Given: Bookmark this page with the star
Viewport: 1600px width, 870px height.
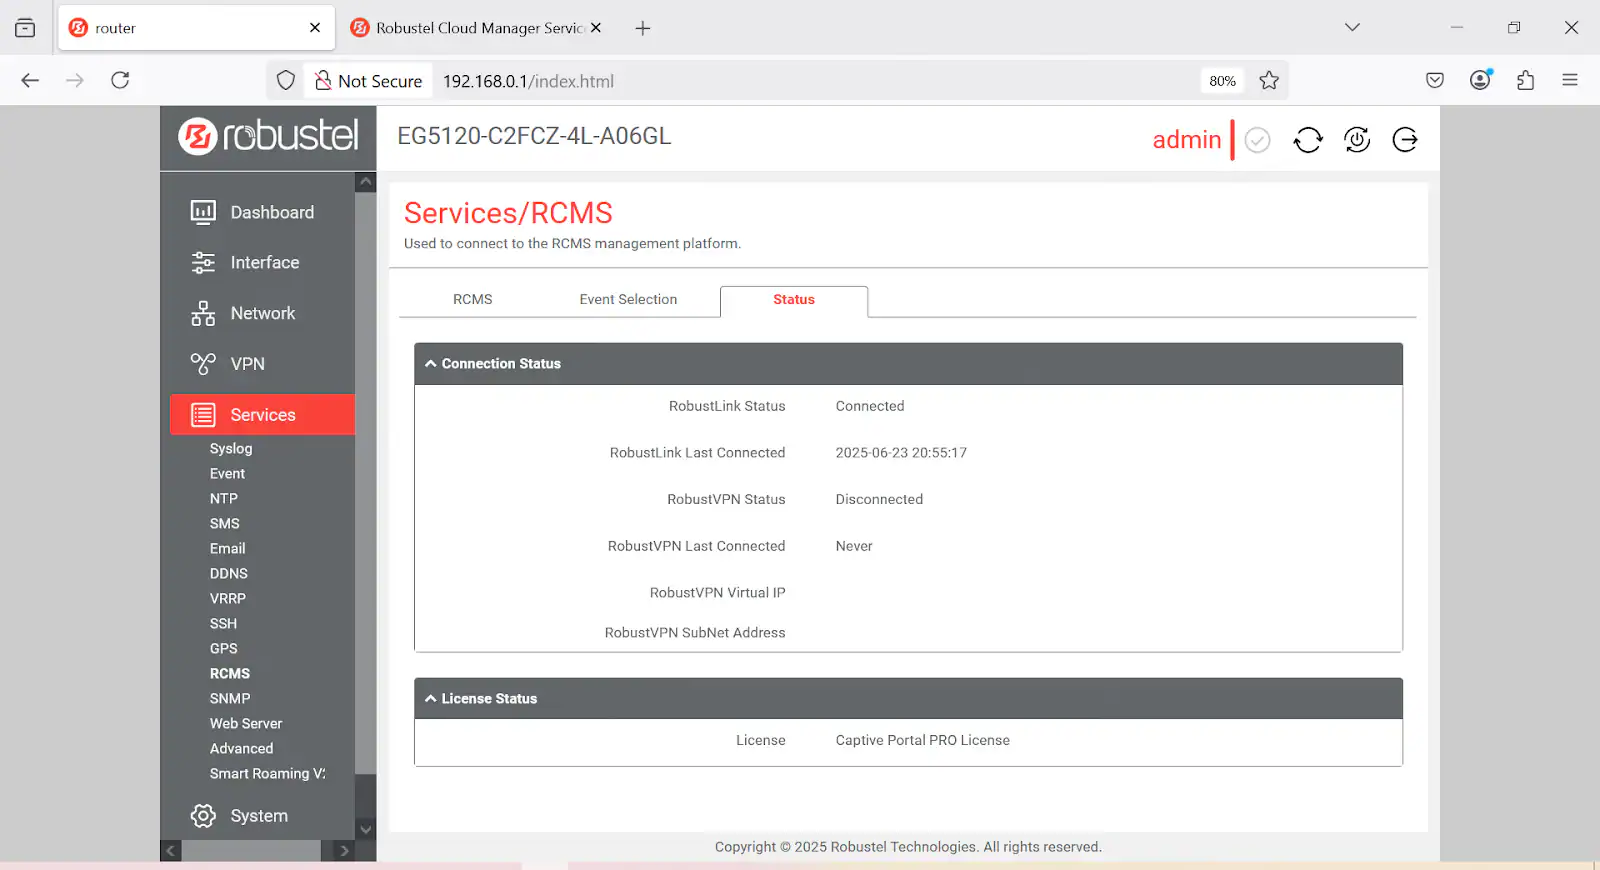Looking at the screenshot, I should [1269, 81].
